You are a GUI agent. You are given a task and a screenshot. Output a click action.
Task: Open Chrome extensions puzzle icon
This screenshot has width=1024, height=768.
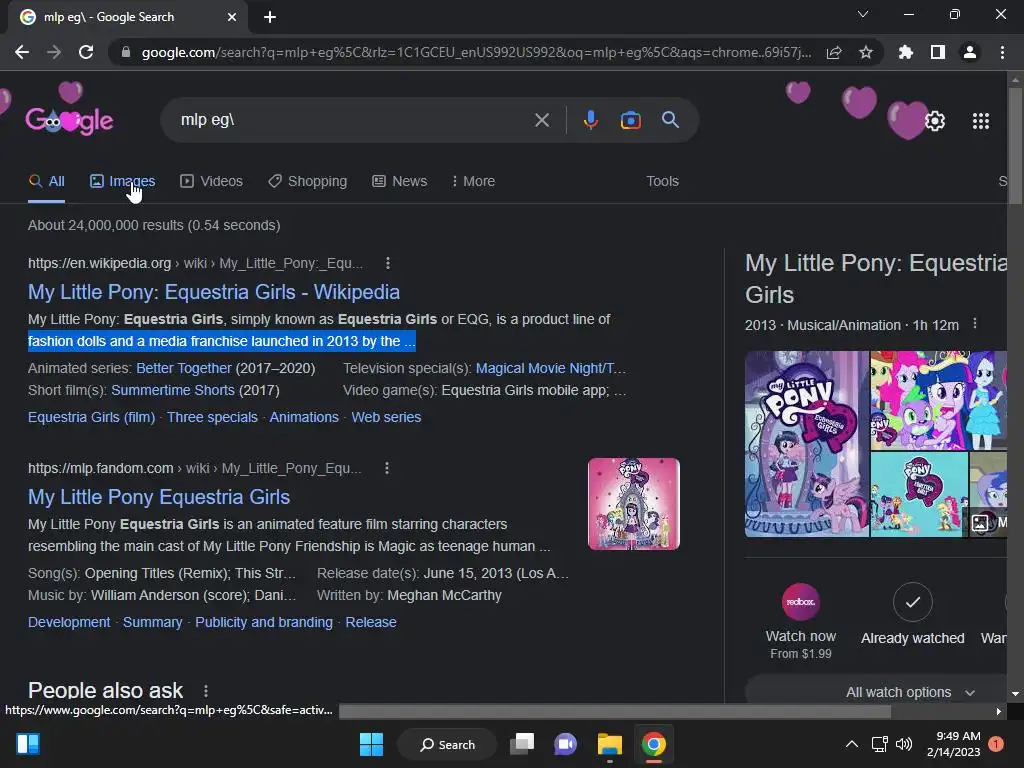[906, 52]
